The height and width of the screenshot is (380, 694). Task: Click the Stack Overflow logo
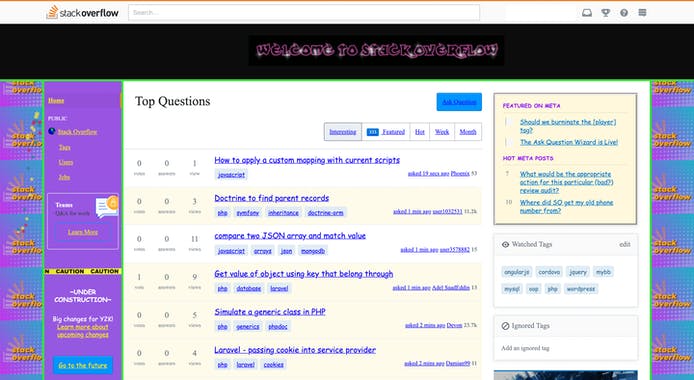[82, 12]
